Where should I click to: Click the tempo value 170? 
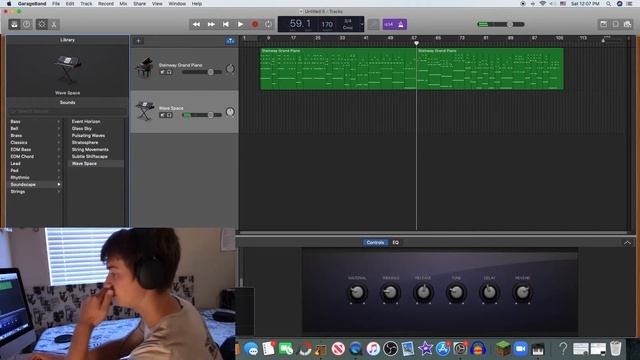coord(327,24)
